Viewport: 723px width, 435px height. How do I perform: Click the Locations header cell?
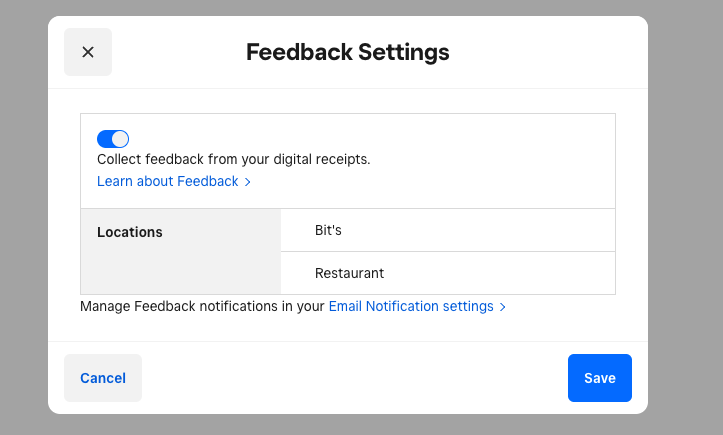[130, 232]
